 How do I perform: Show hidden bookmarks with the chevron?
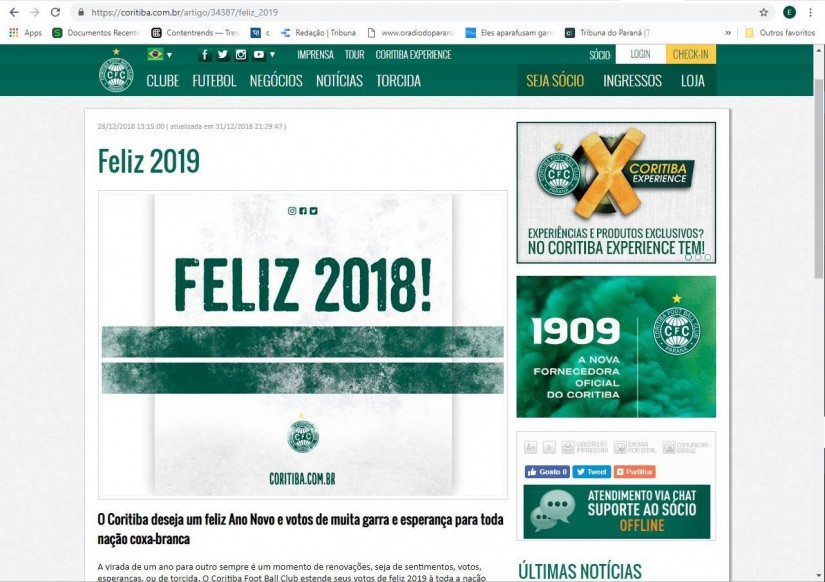tap(728, 33)
